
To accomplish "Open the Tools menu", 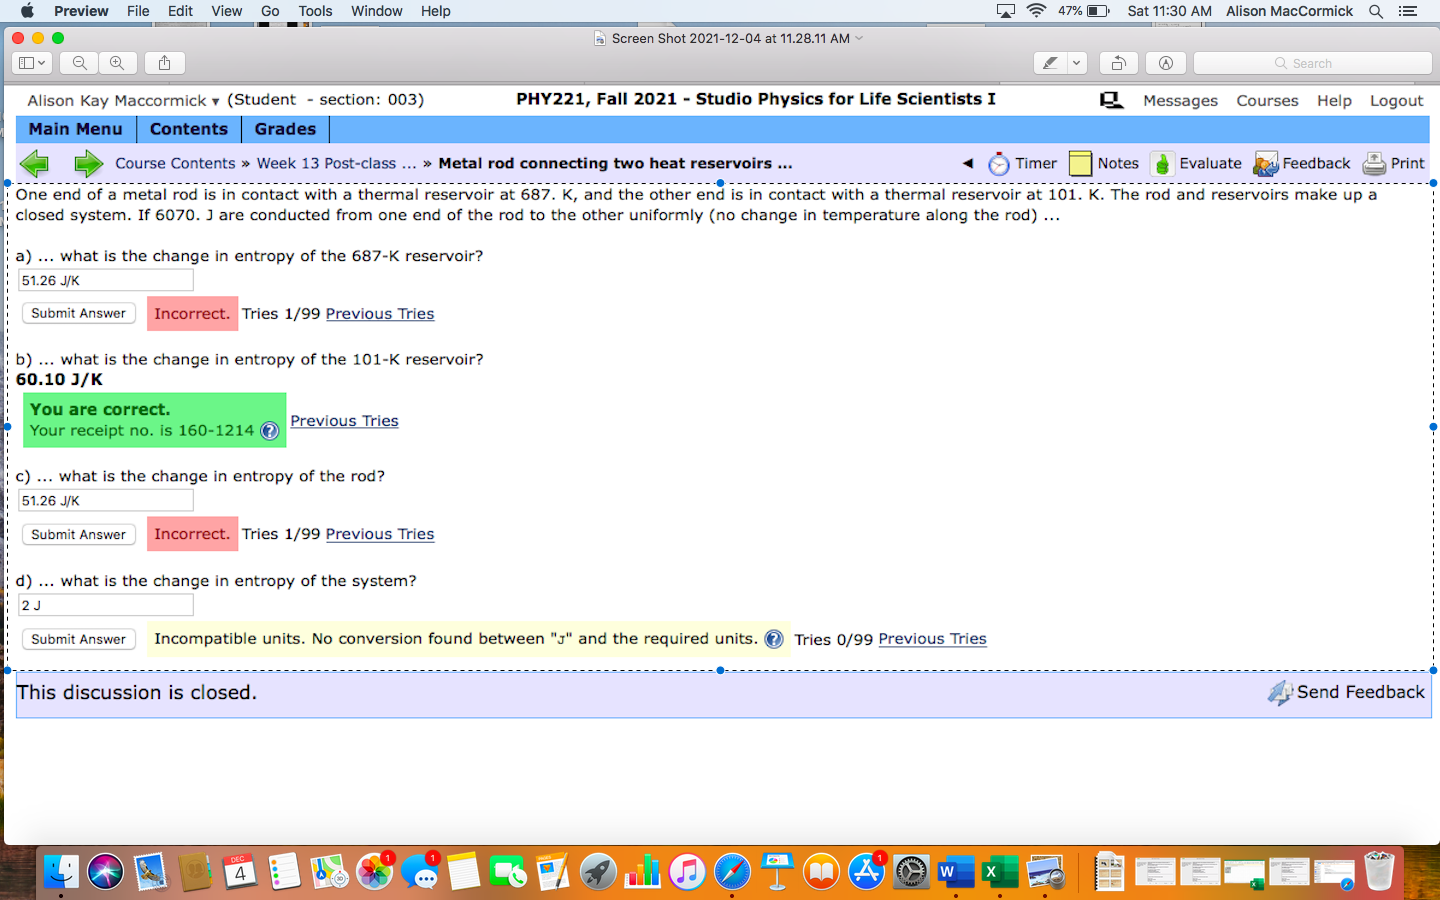I will point(315,11).
